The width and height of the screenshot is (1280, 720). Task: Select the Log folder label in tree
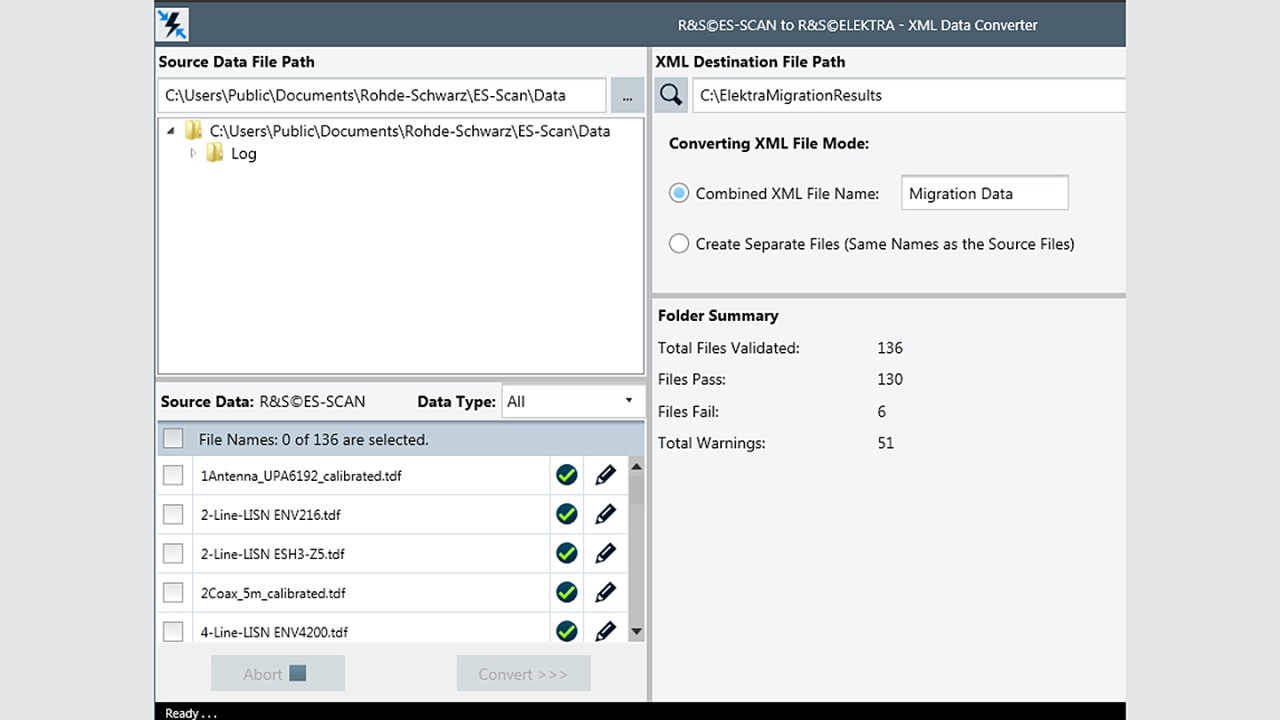click(x=244, y=153)
